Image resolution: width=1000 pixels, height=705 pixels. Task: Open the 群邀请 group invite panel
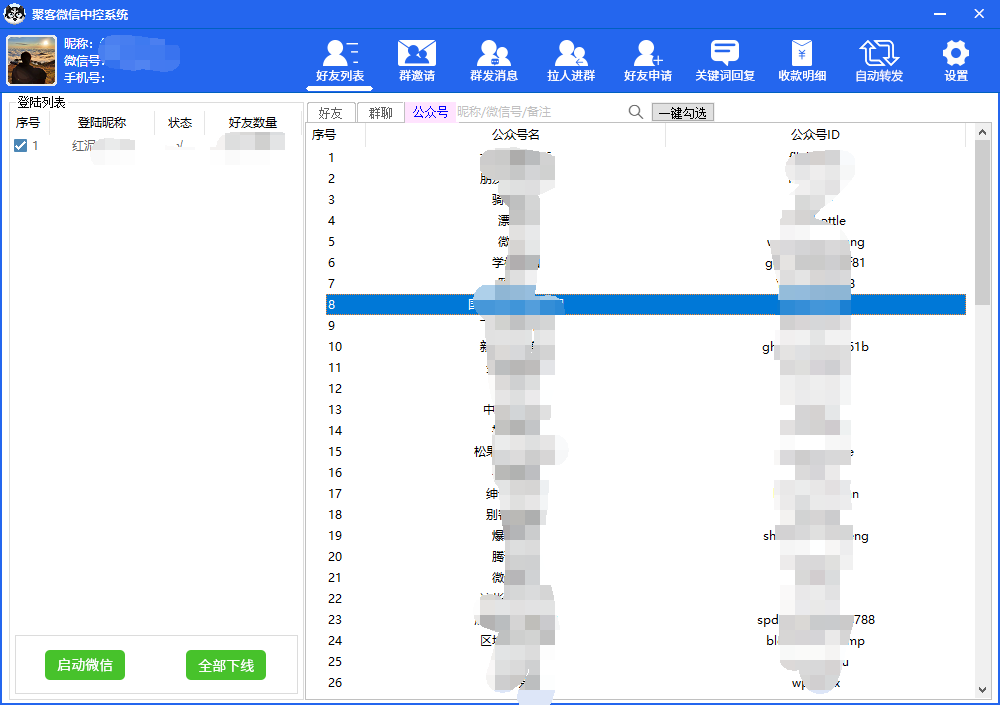coord(416,60)
